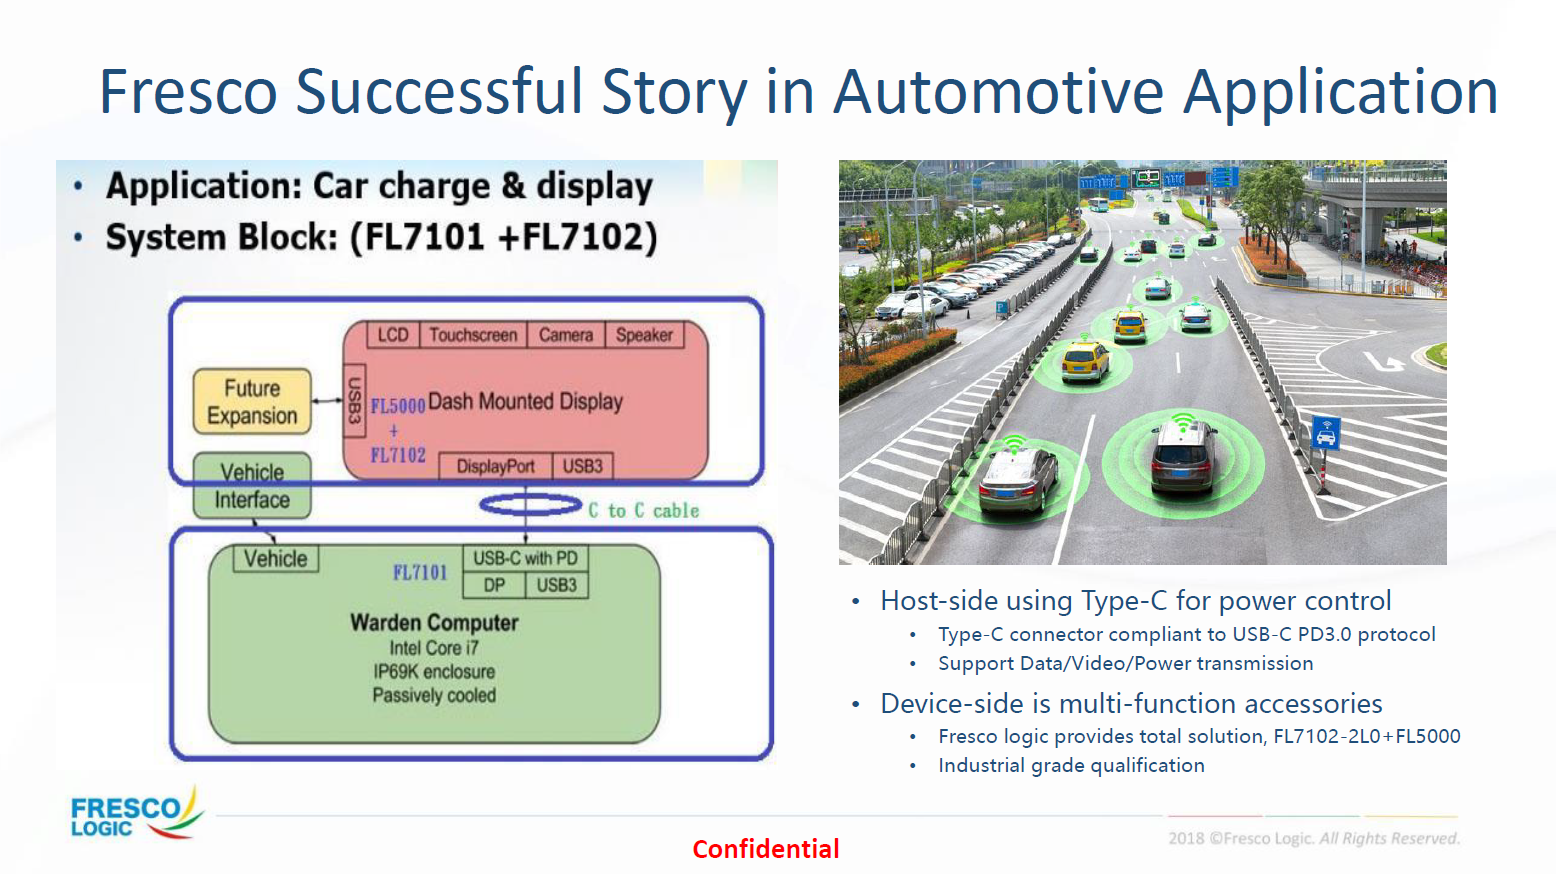Select the 'FL7102-2L0+FL5000' total solution sub-bullet

click(x=1199, y=737)
